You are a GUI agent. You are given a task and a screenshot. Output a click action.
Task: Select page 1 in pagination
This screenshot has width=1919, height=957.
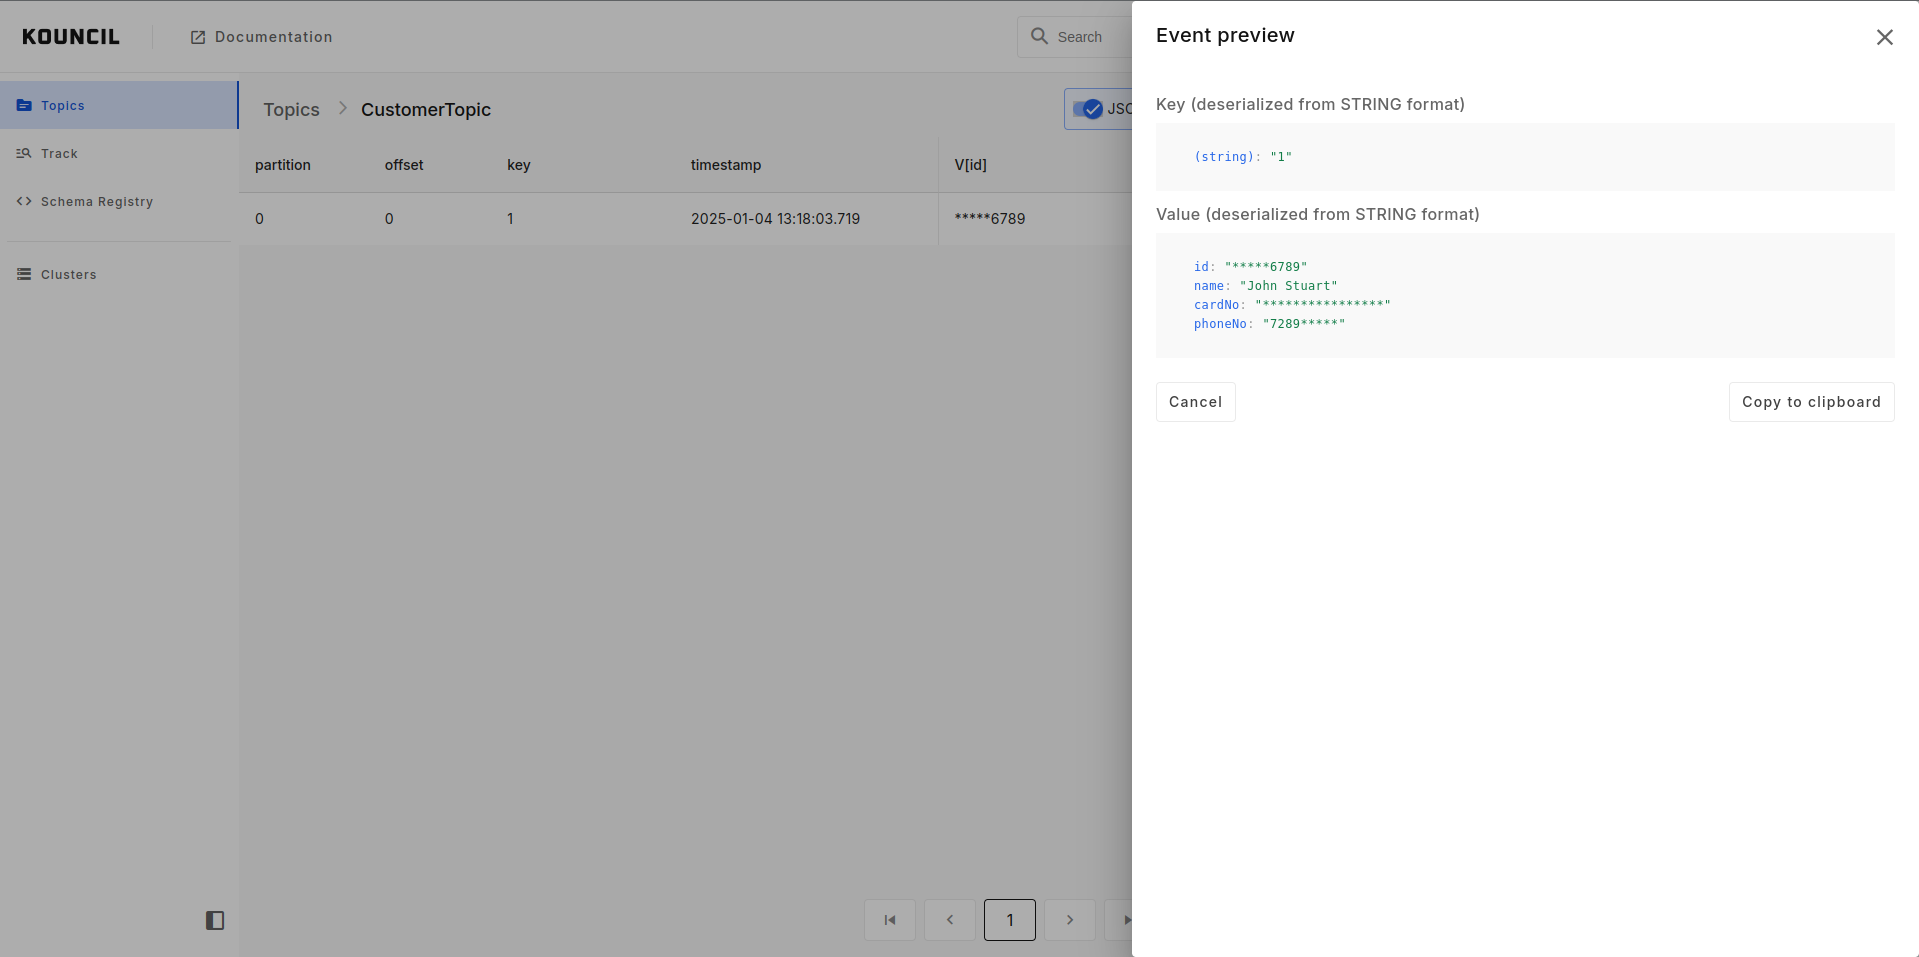click(x=1010, y=920)
